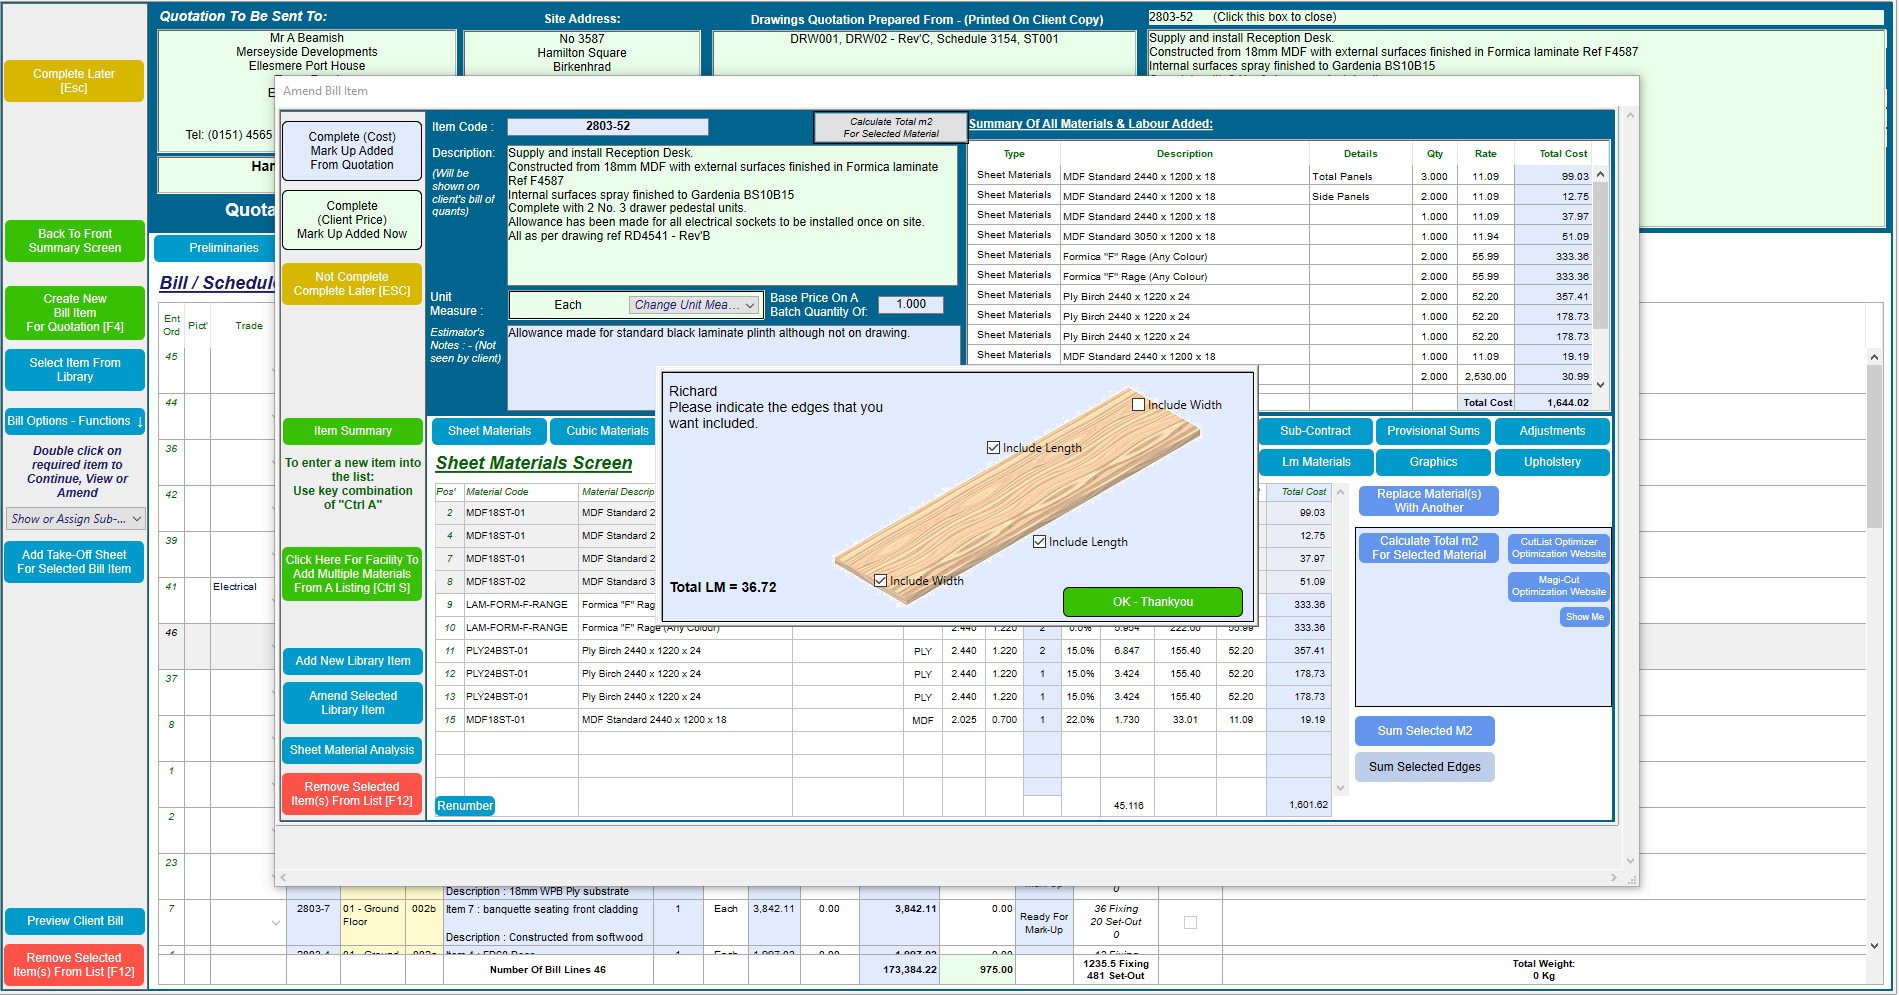
Task: Uncheck the Include Length checkbox
Action: pyautogui.click(x=993, y=447)
